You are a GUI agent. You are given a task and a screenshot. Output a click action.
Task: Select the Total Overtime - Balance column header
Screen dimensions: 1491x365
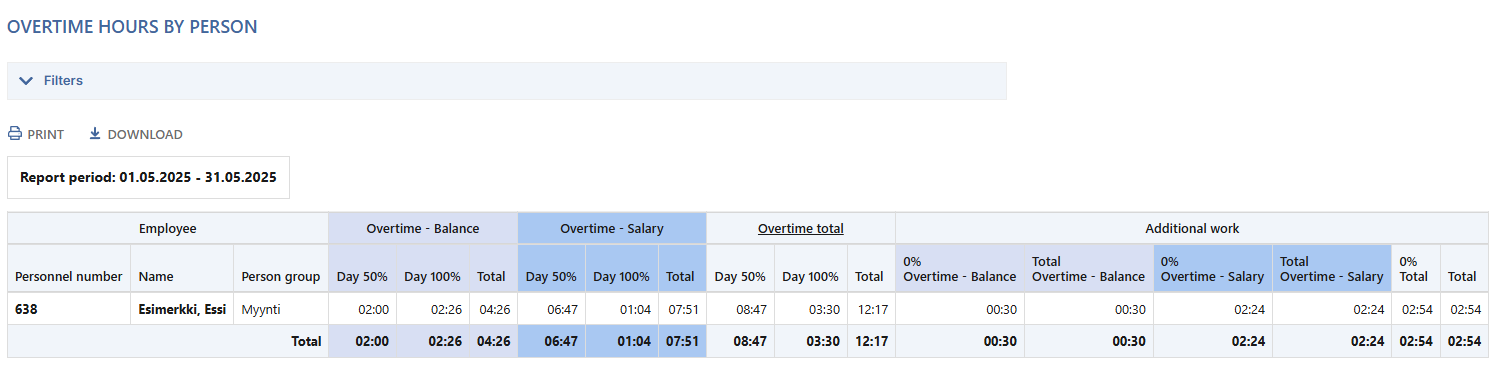pyautogui.click(x=1088, y=269)
